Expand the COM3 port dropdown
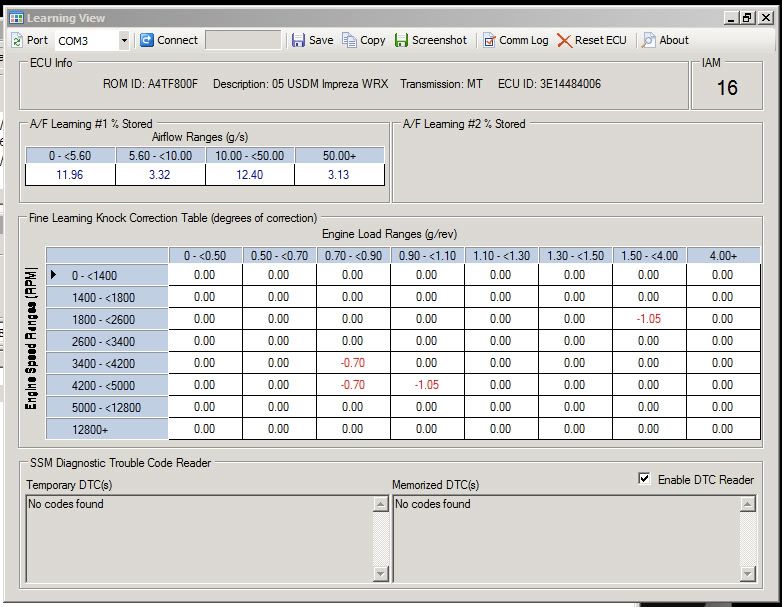This screenshot has height=607, width=782. [124, 40]
